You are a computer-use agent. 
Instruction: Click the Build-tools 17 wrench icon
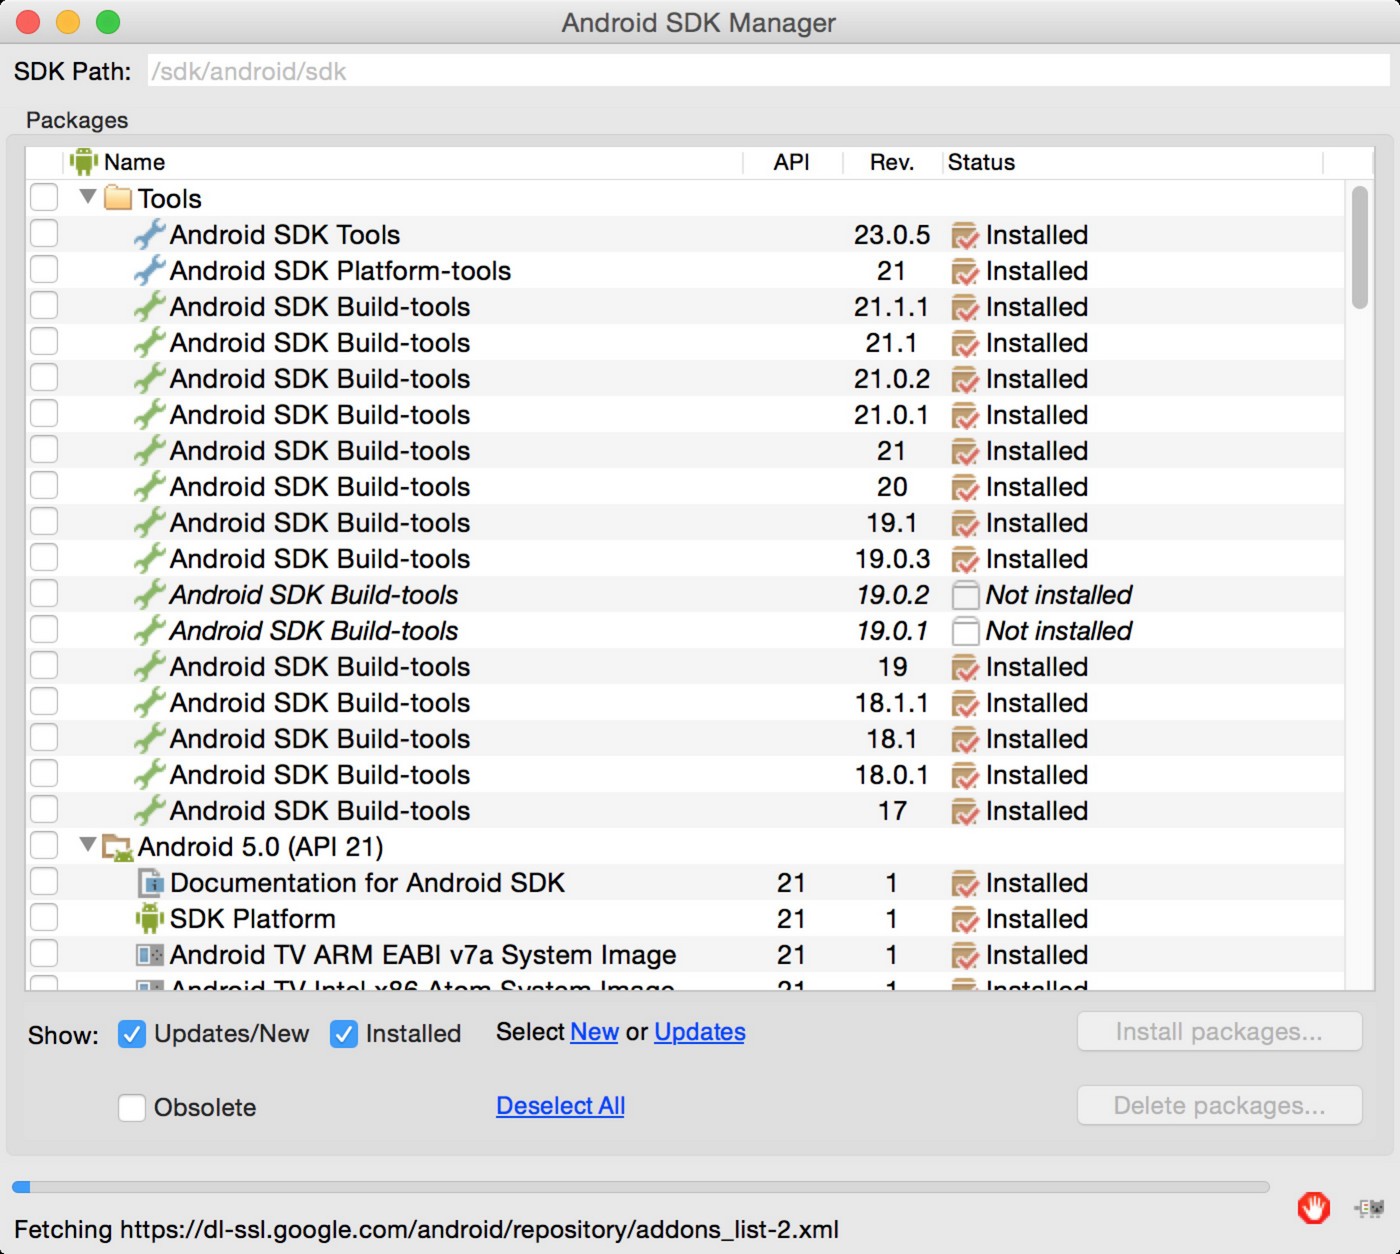click(x=149, y=811)
